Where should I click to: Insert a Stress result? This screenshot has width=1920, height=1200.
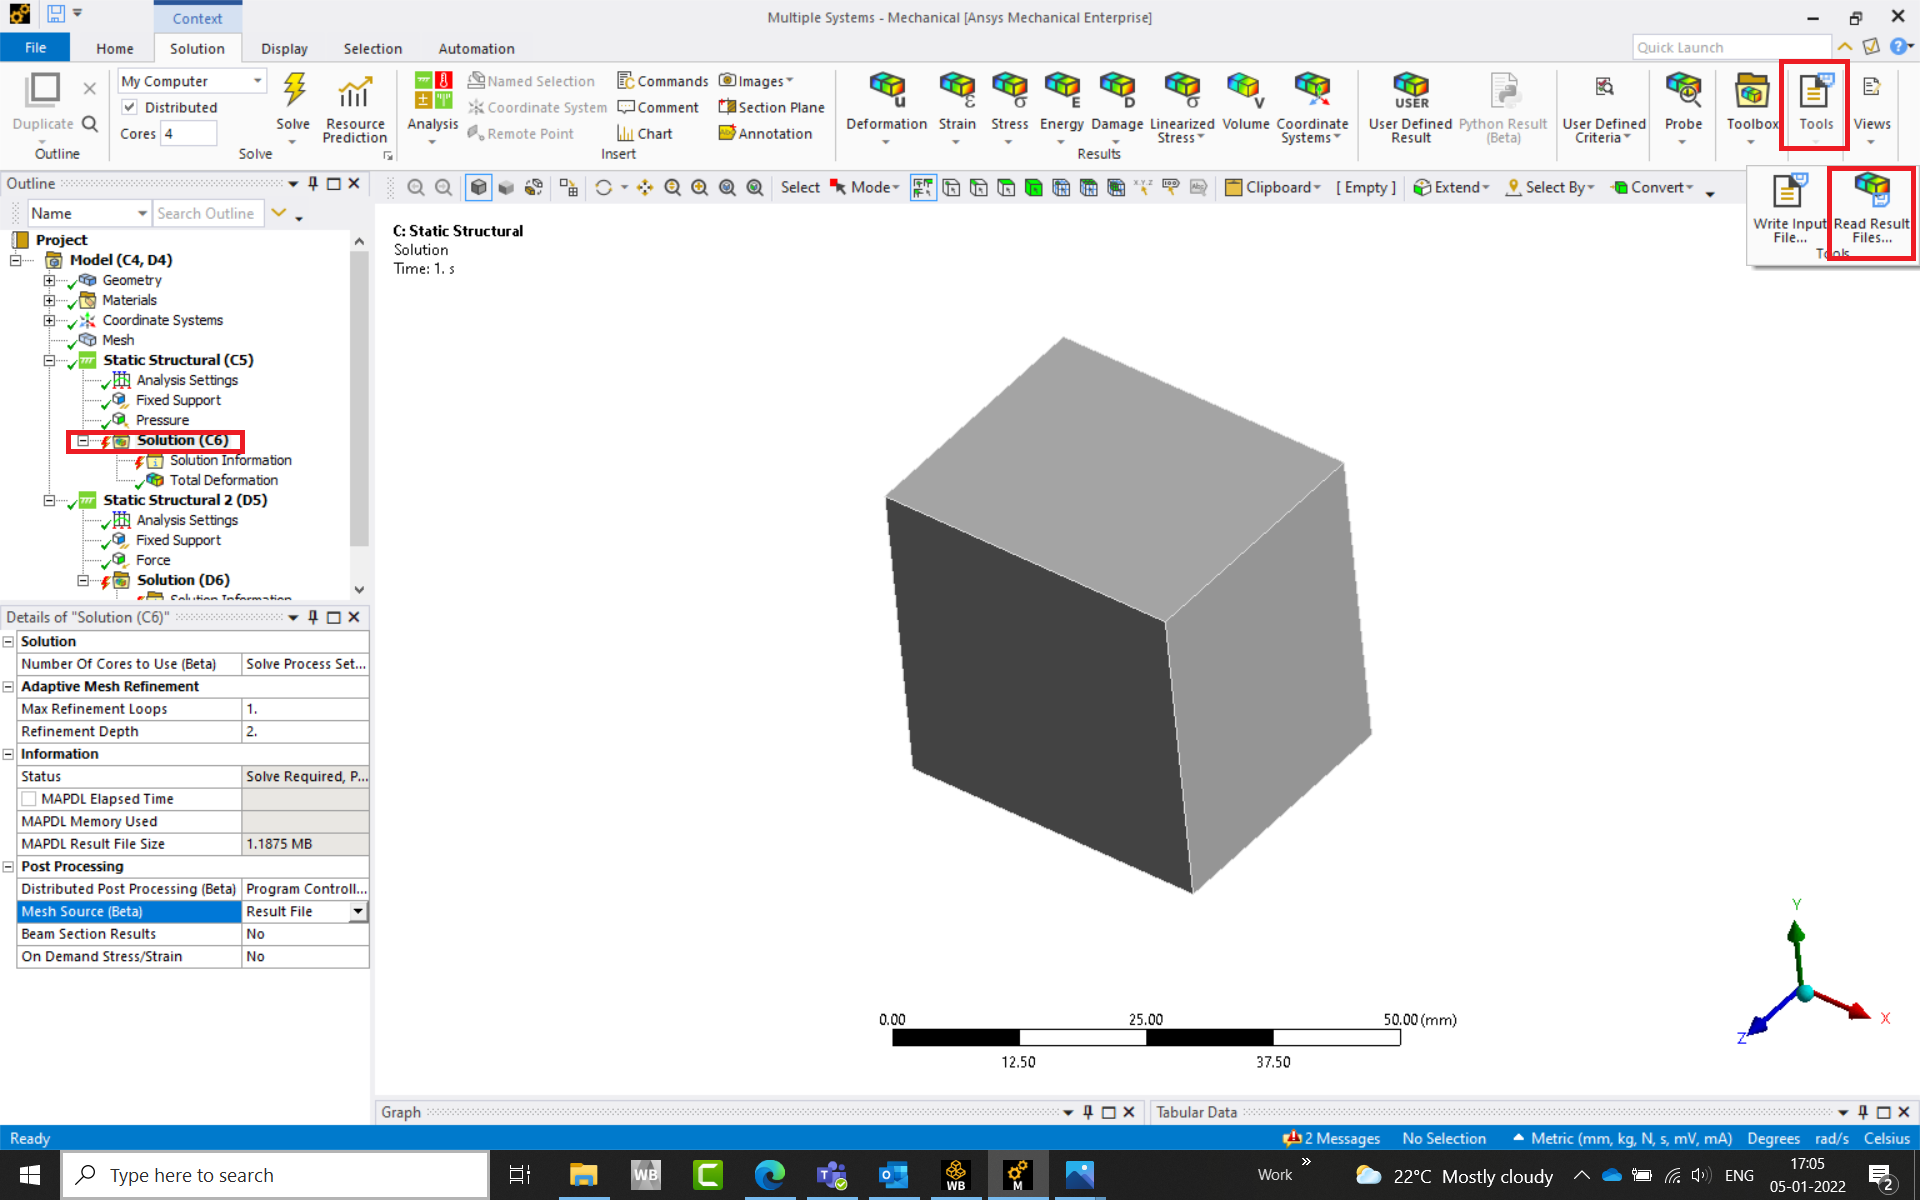(x=1009, y=108)
